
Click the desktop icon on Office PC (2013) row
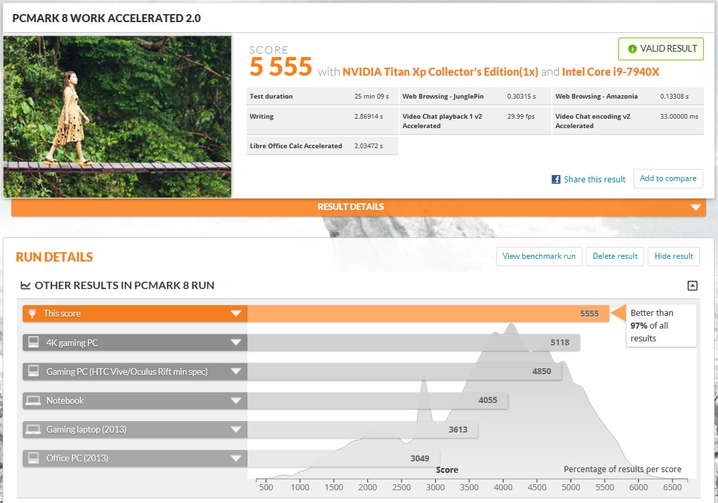point(33,458)
